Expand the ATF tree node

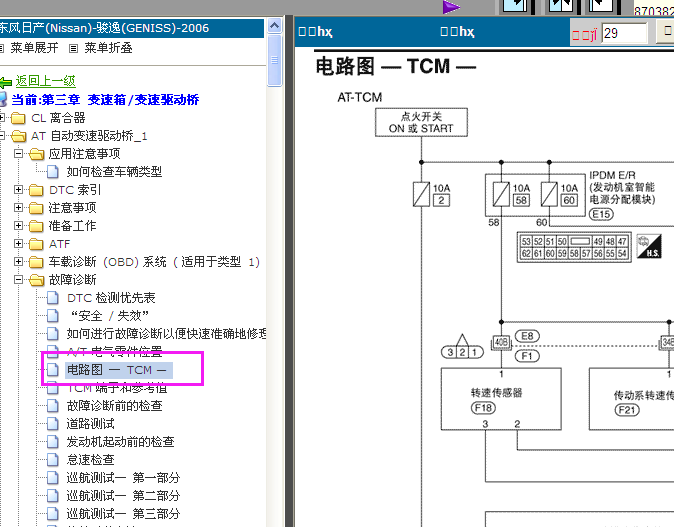tap(18, 244)
